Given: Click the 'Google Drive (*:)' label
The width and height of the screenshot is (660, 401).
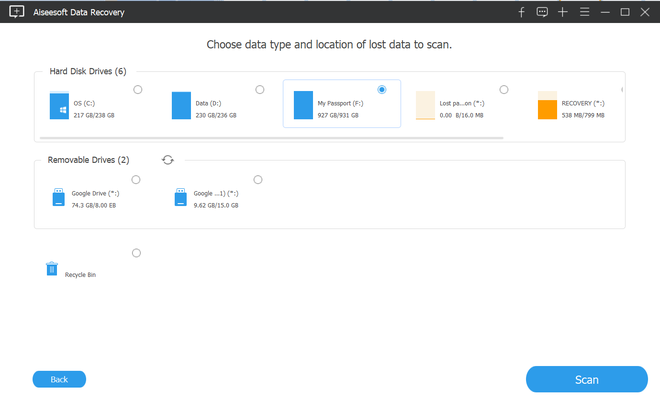Looking at the screenshot, I should coord(96,194).
